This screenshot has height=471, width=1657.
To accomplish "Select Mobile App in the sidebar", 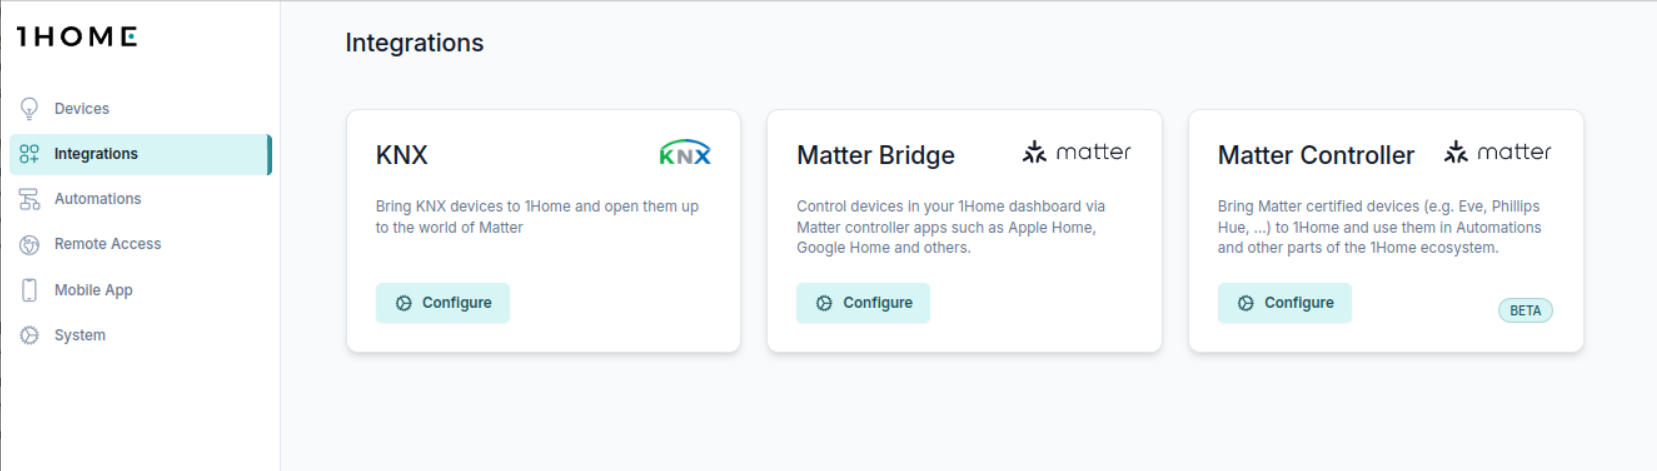I will pos(93,290).
